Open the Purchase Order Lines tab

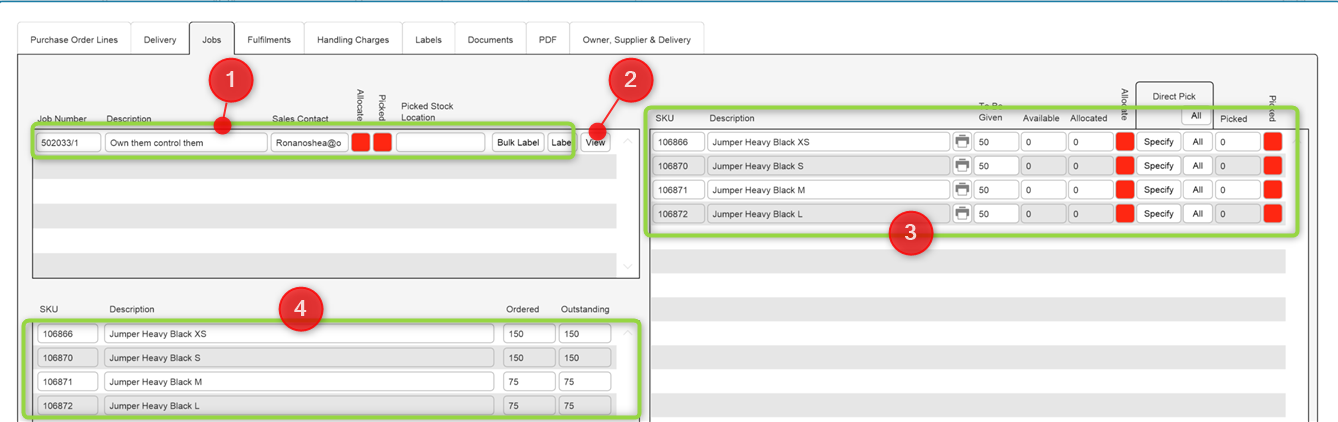(x=74, y=40)
